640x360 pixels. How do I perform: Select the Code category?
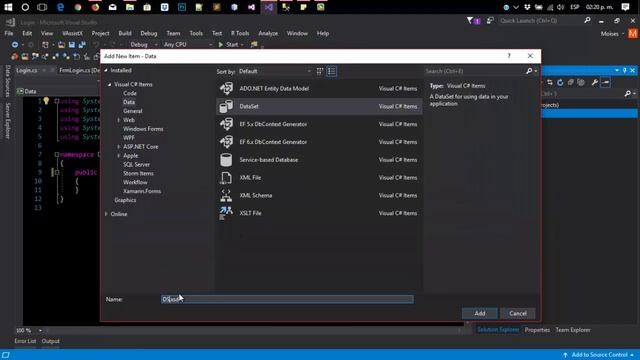coord(130,93)
